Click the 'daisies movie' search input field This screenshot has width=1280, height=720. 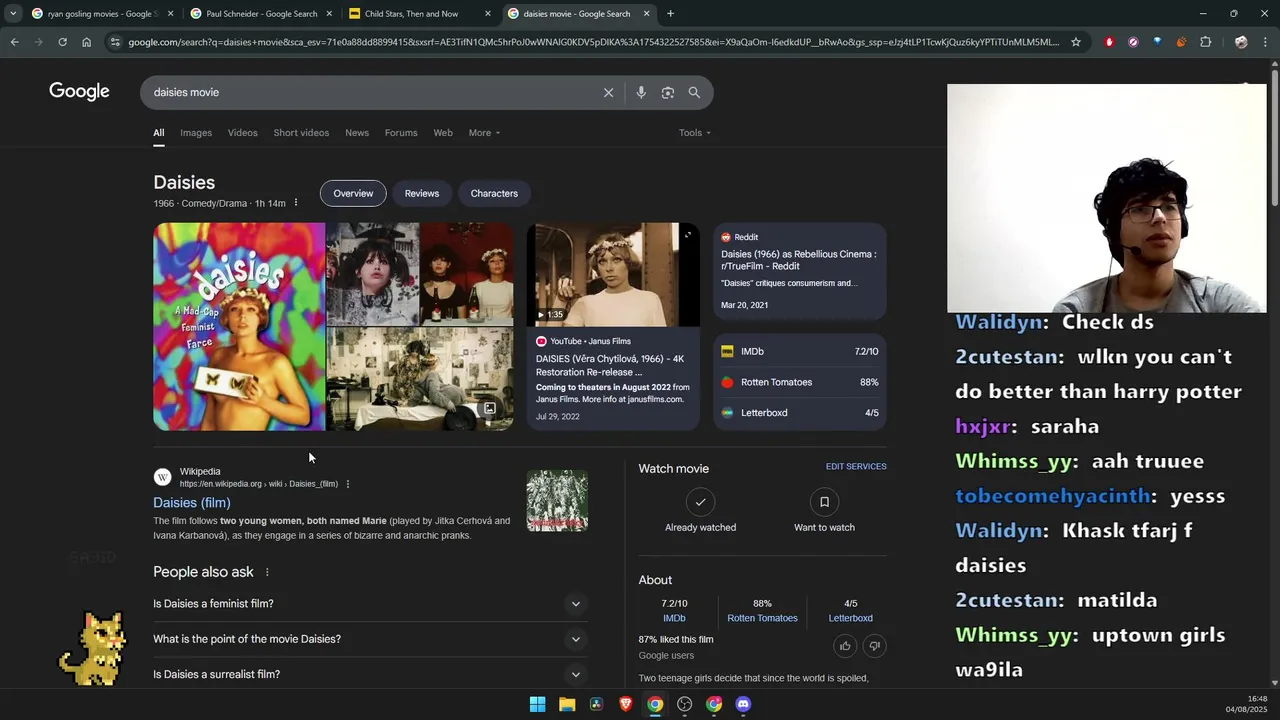(x=370, y=92)
